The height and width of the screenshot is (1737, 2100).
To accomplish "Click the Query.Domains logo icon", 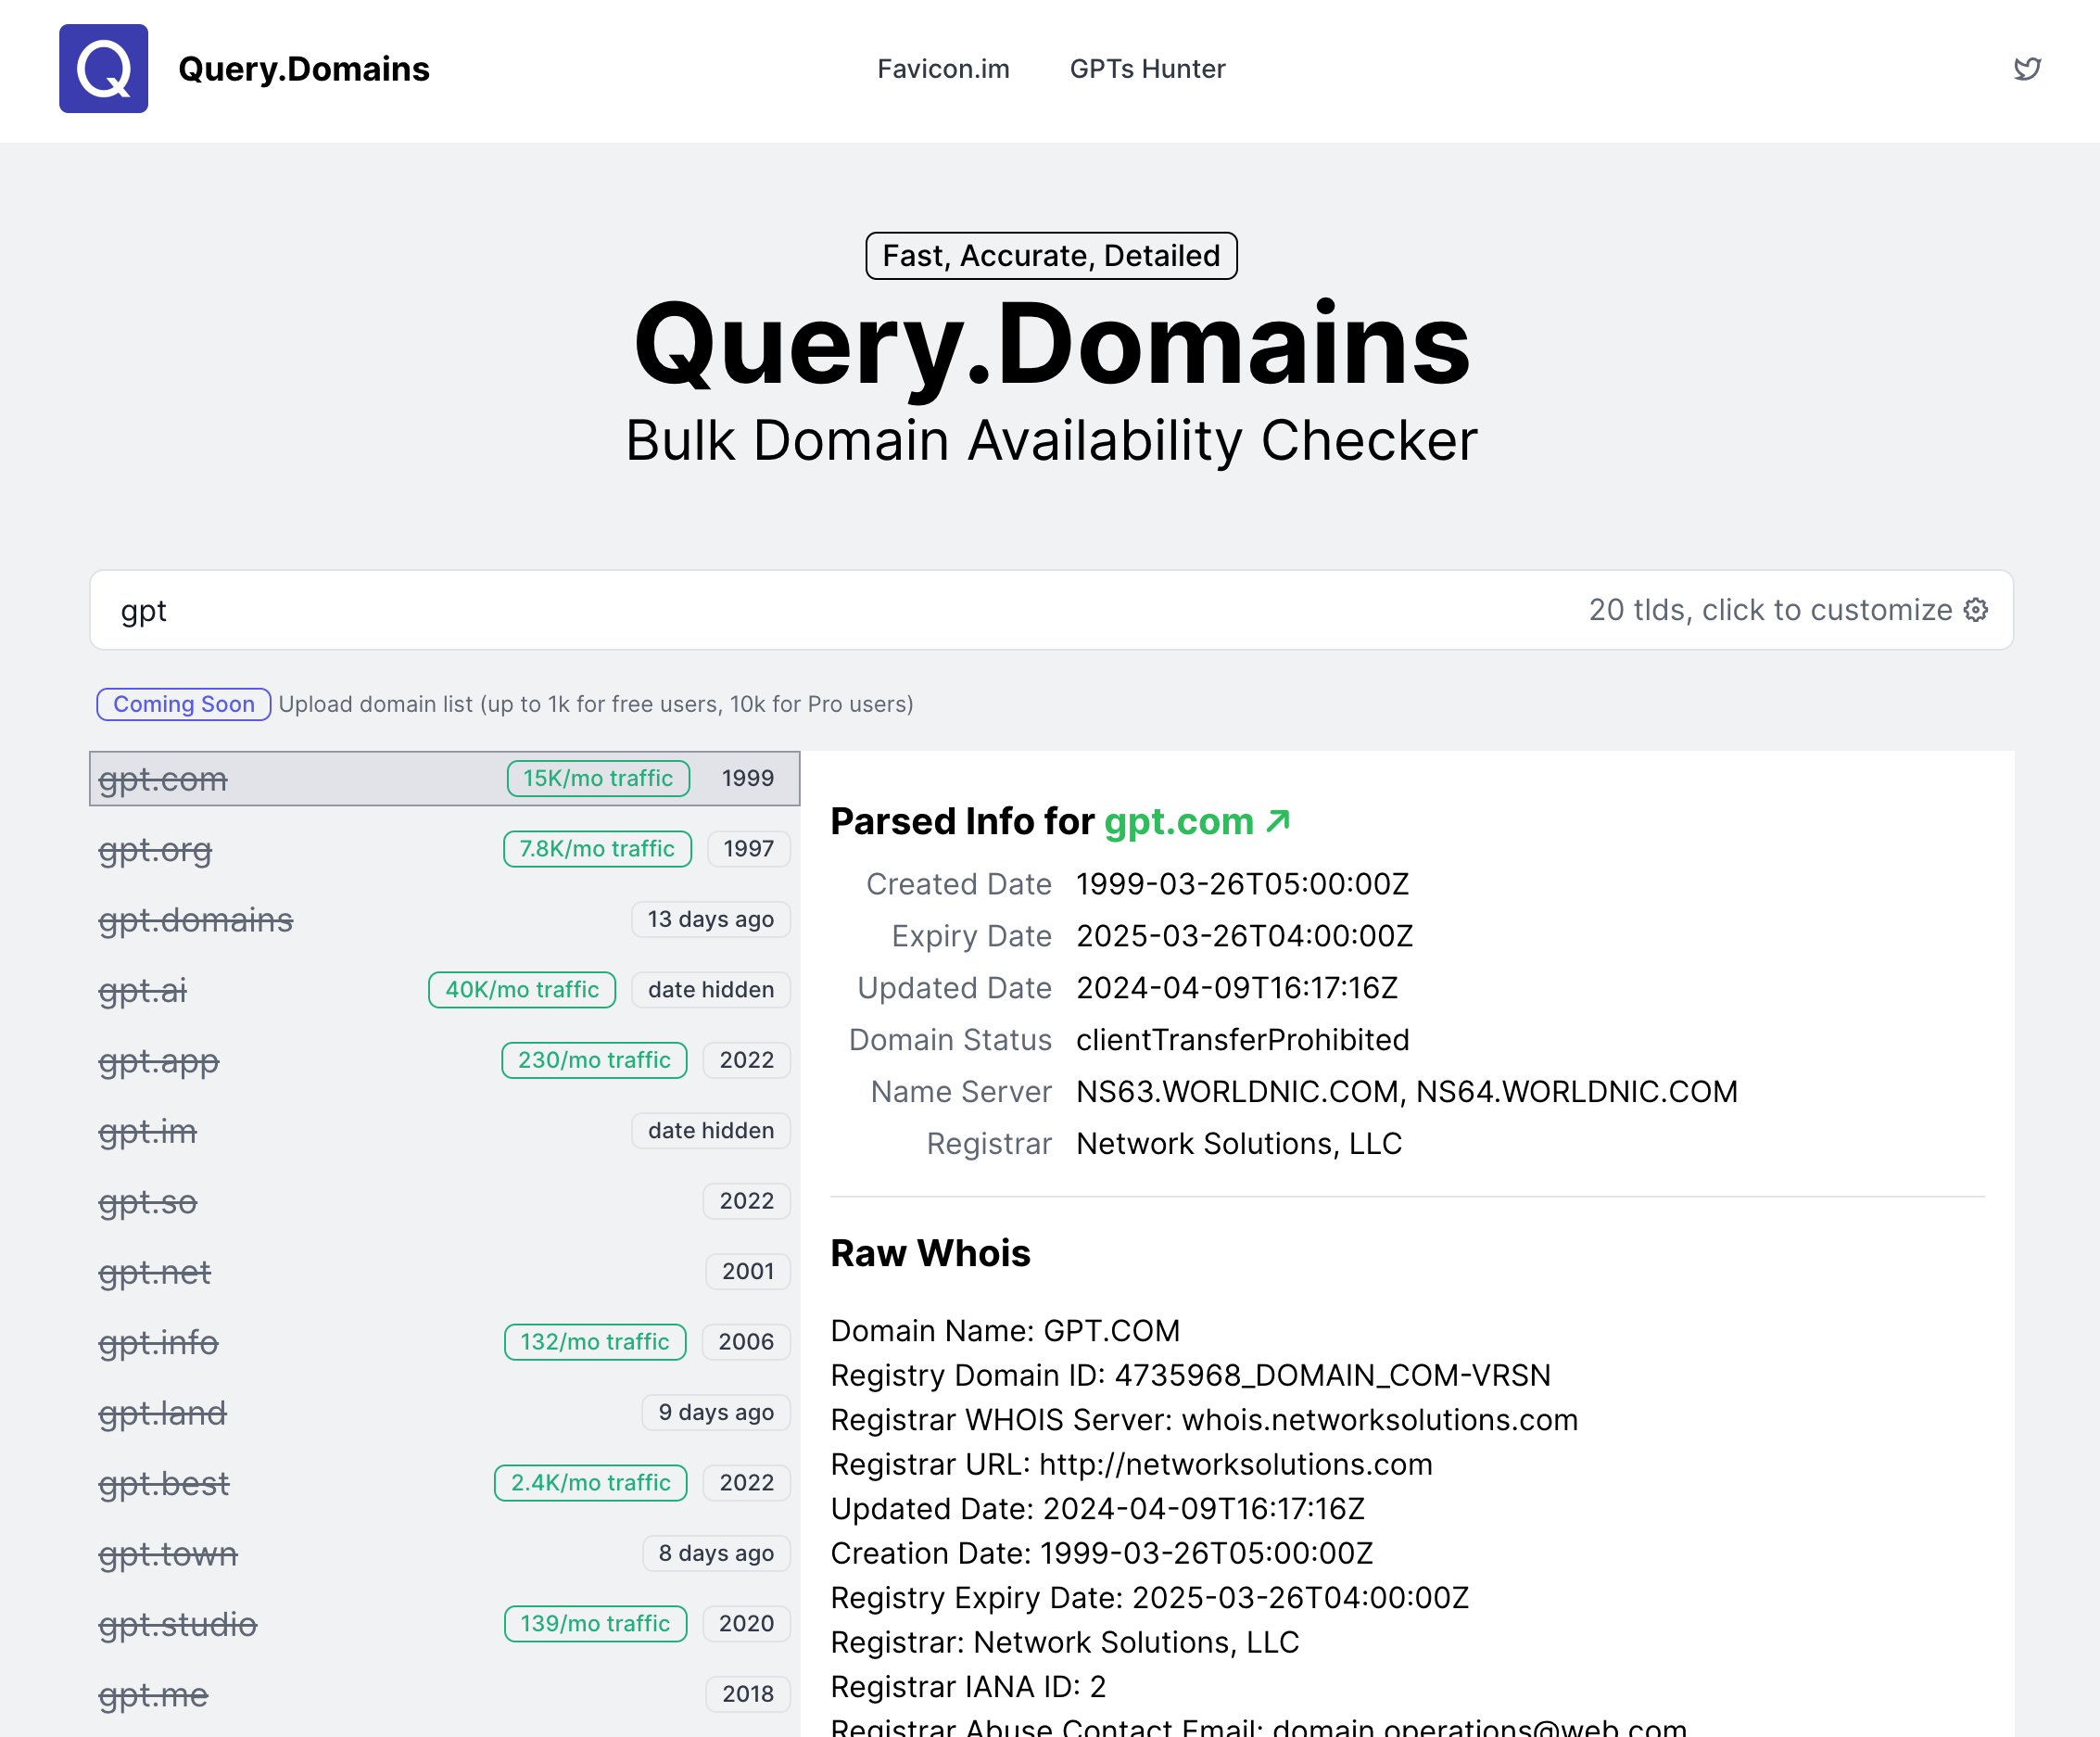I will click(x=105, y=70).
